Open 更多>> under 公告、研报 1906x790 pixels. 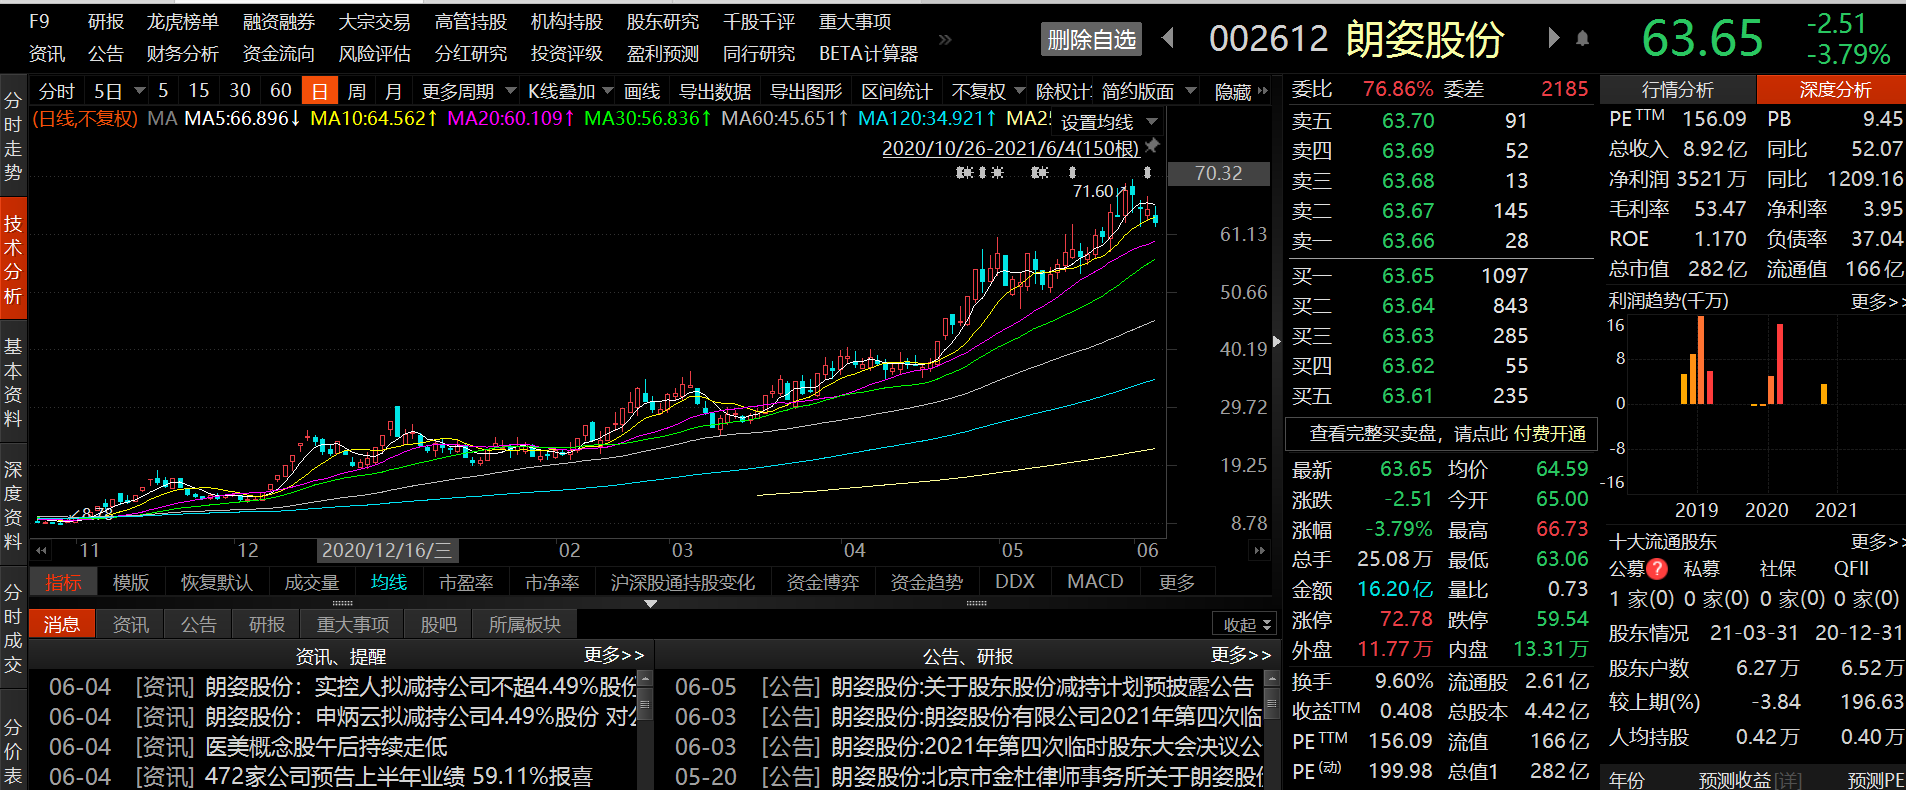pyautogui.click(x=1240, y=655)
